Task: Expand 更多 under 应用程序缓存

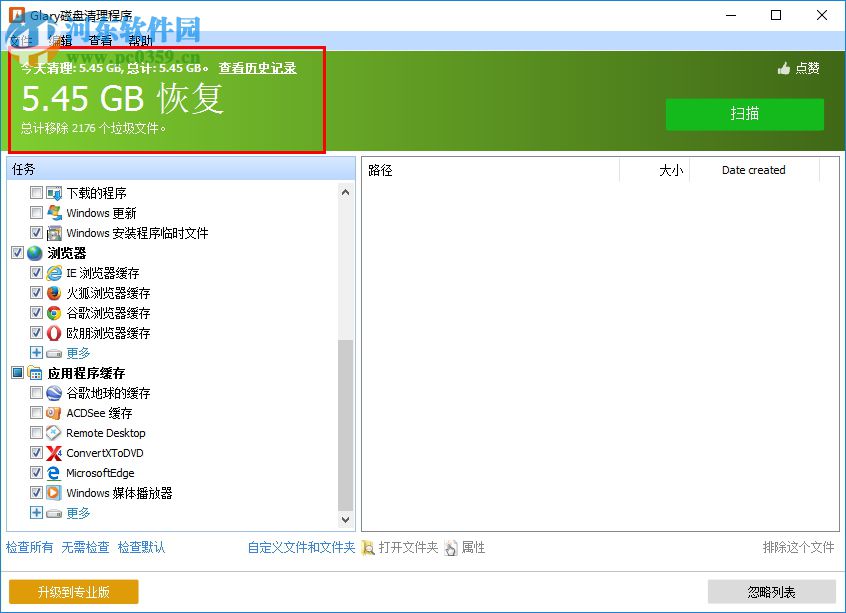Action: coord(36,513)
